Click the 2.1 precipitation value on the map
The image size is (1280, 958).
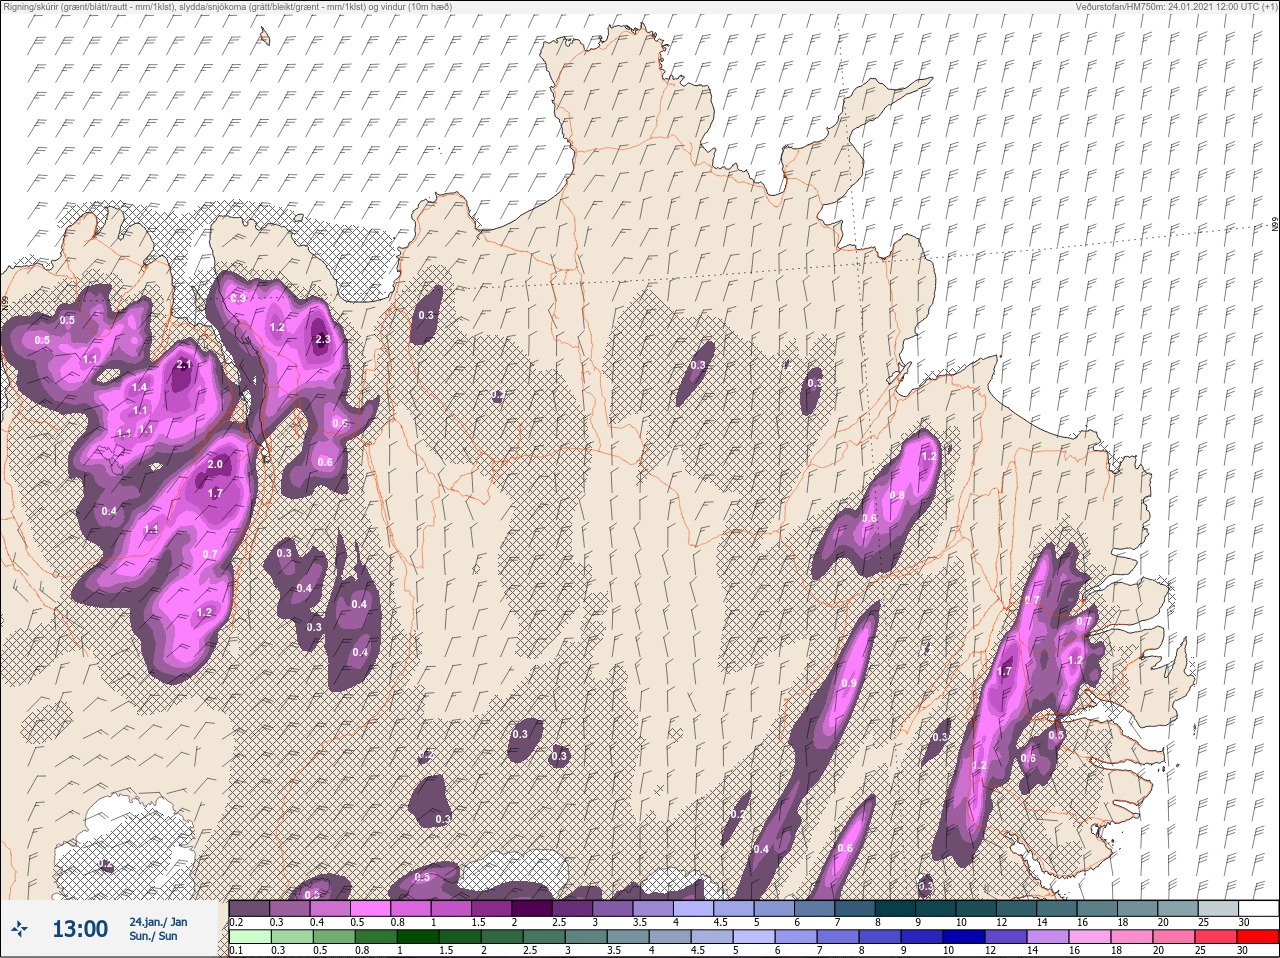pyautogui.click(x=183, y=365)
